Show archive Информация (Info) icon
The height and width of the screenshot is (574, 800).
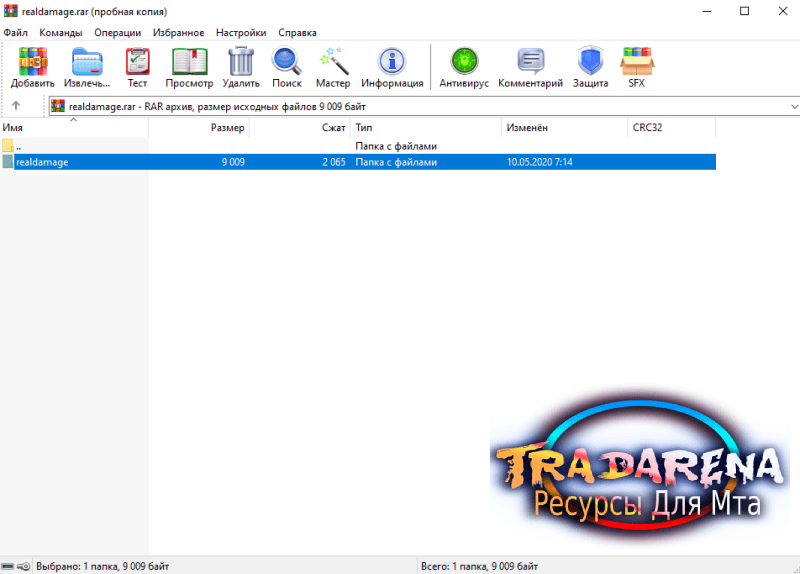(x=392, y=61)
